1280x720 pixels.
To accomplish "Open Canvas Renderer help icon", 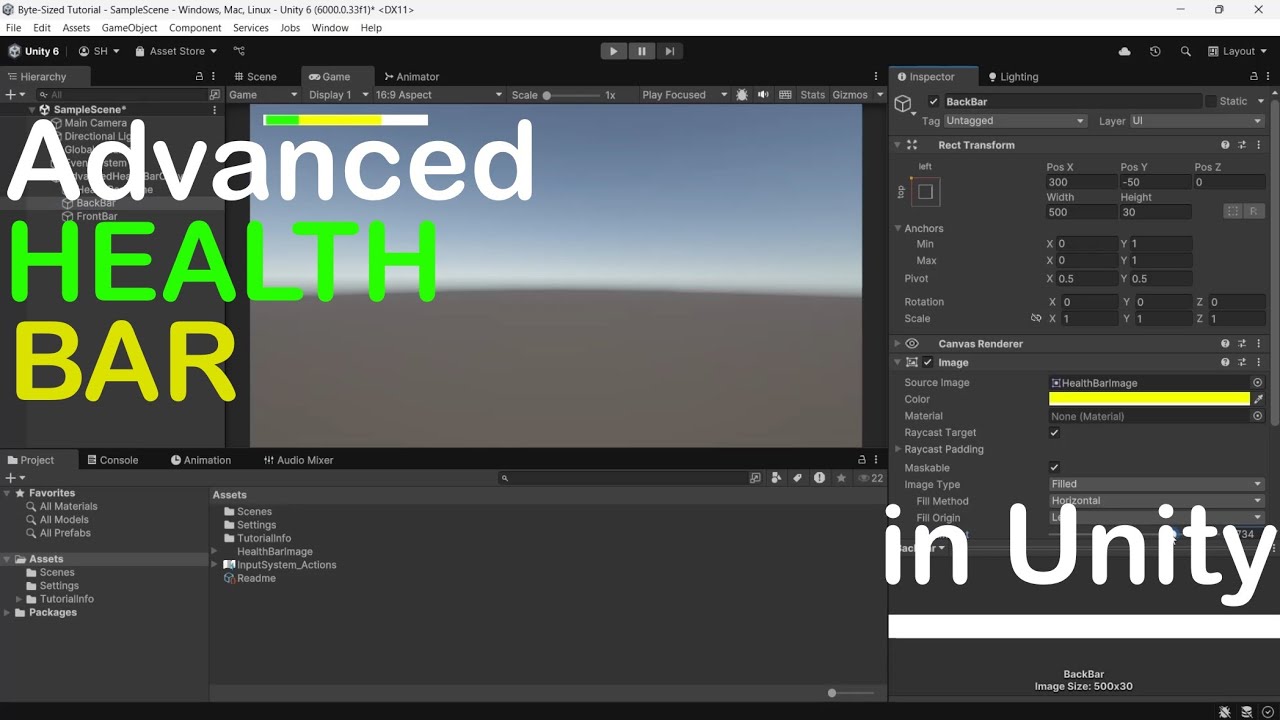I will (x=1225, y=344).
